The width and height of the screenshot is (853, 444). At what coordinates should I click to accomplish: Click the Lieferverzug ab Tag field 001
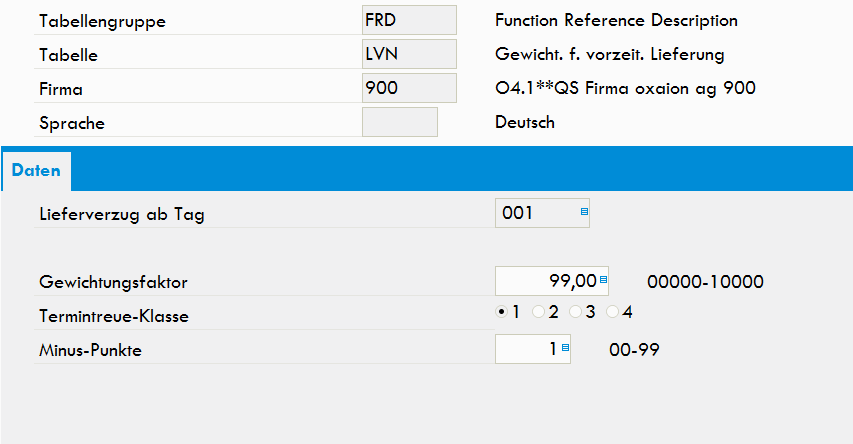(542, 213)
